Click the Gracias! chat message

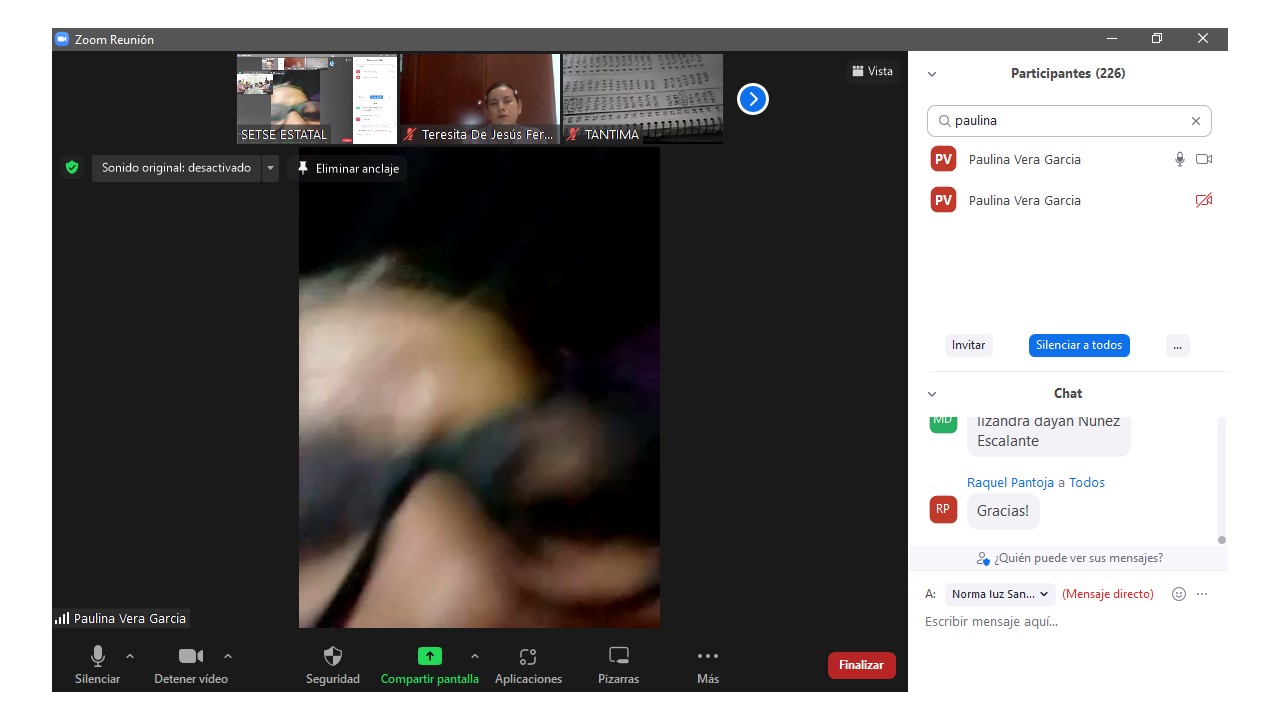1003,511
